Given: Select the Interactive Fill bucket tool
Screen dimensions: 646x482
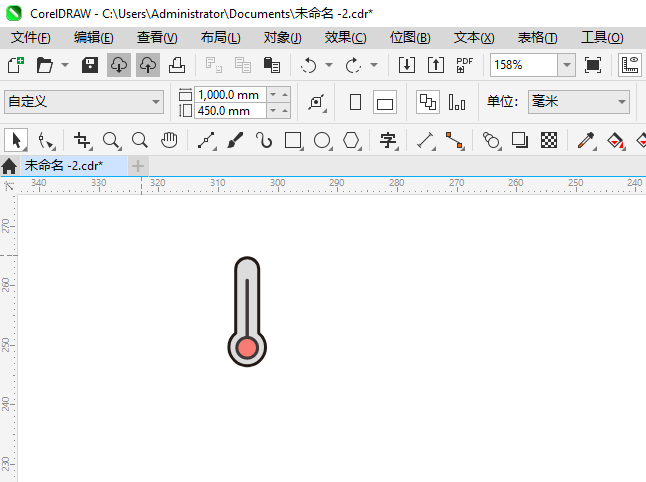Looking at the screenshot, I should pos(616,140).
